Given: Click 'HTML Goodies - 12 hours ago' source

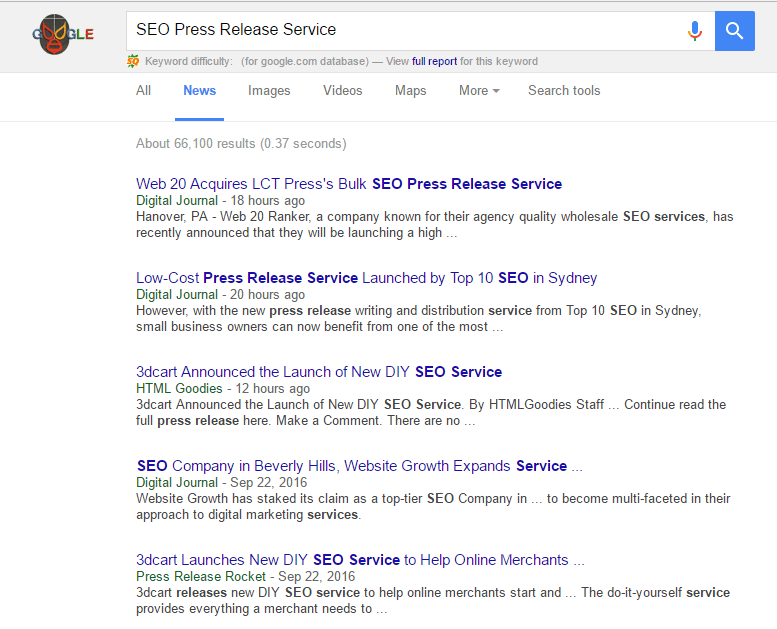Looking at the screenshot, I should (x=223, y=389).
